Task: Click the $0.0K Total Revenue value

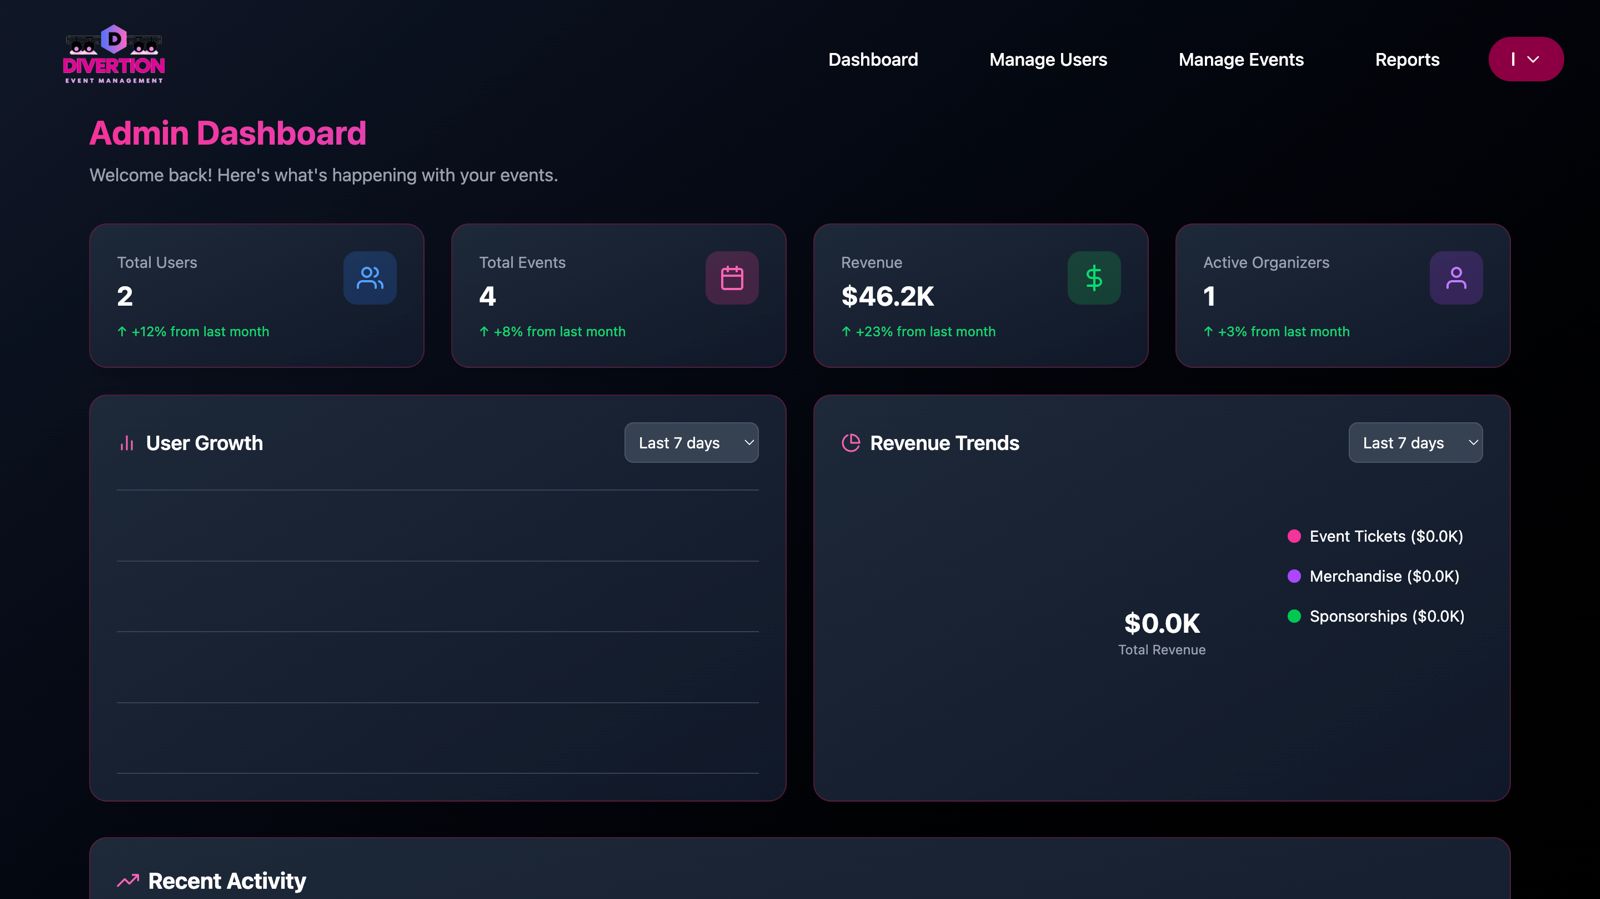Action: pos(1162,624)
